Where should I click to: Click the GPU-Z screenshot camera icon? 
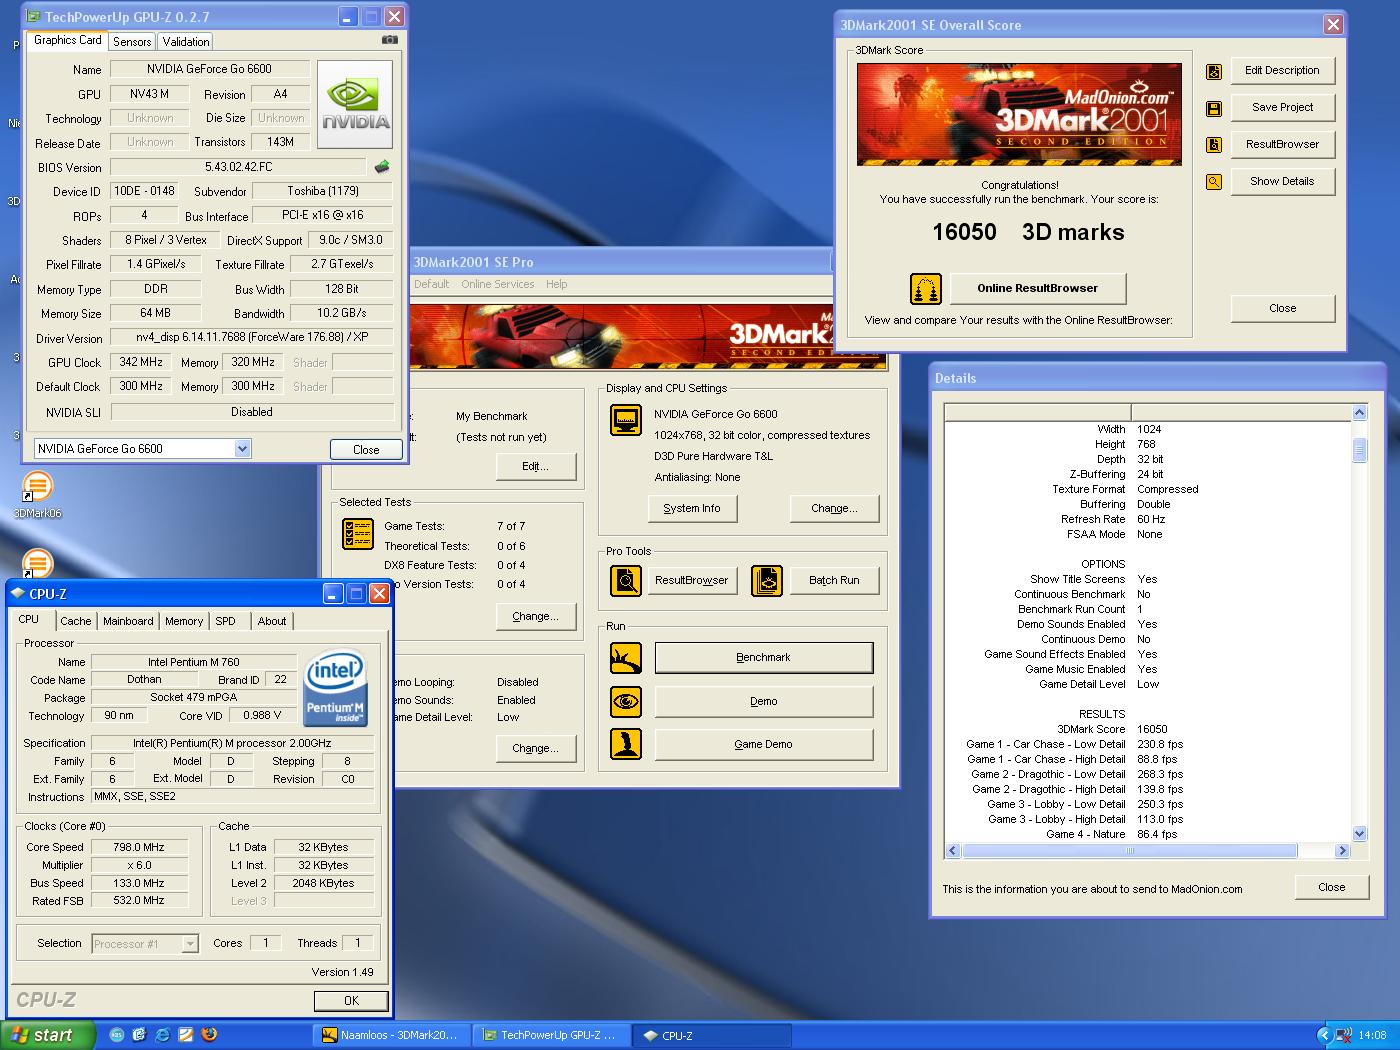point(390,40)
